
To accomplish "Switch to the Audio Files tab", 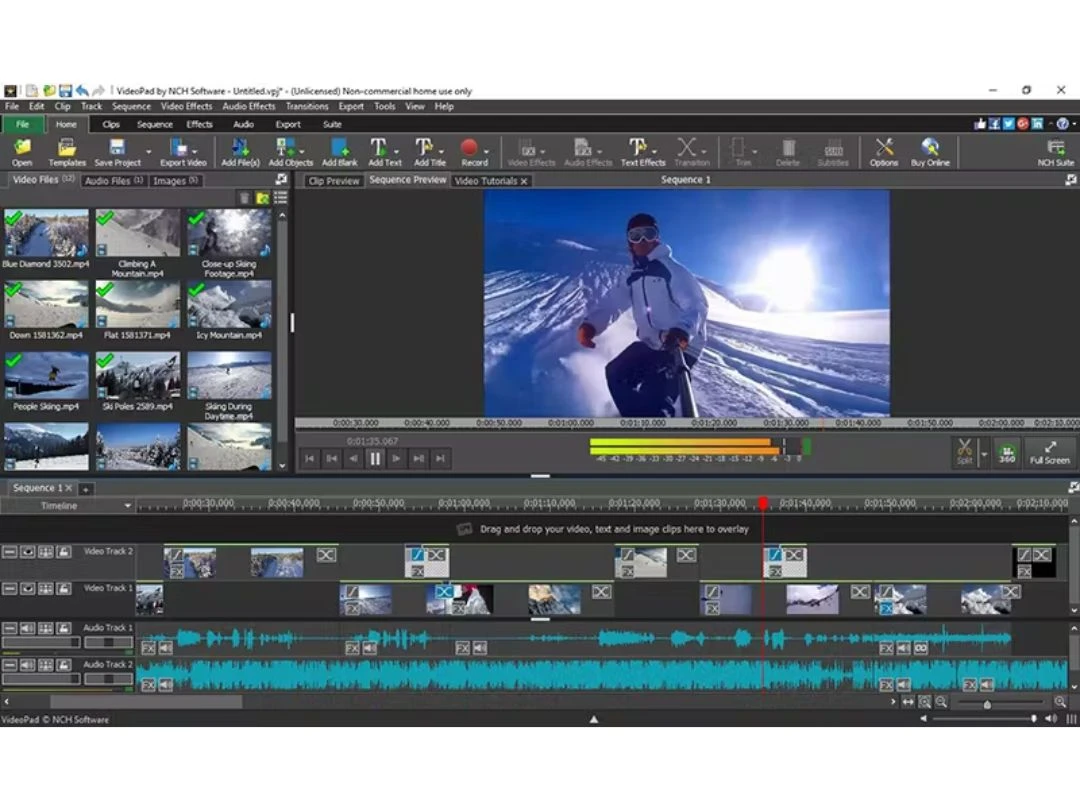I will coord(110,181).
